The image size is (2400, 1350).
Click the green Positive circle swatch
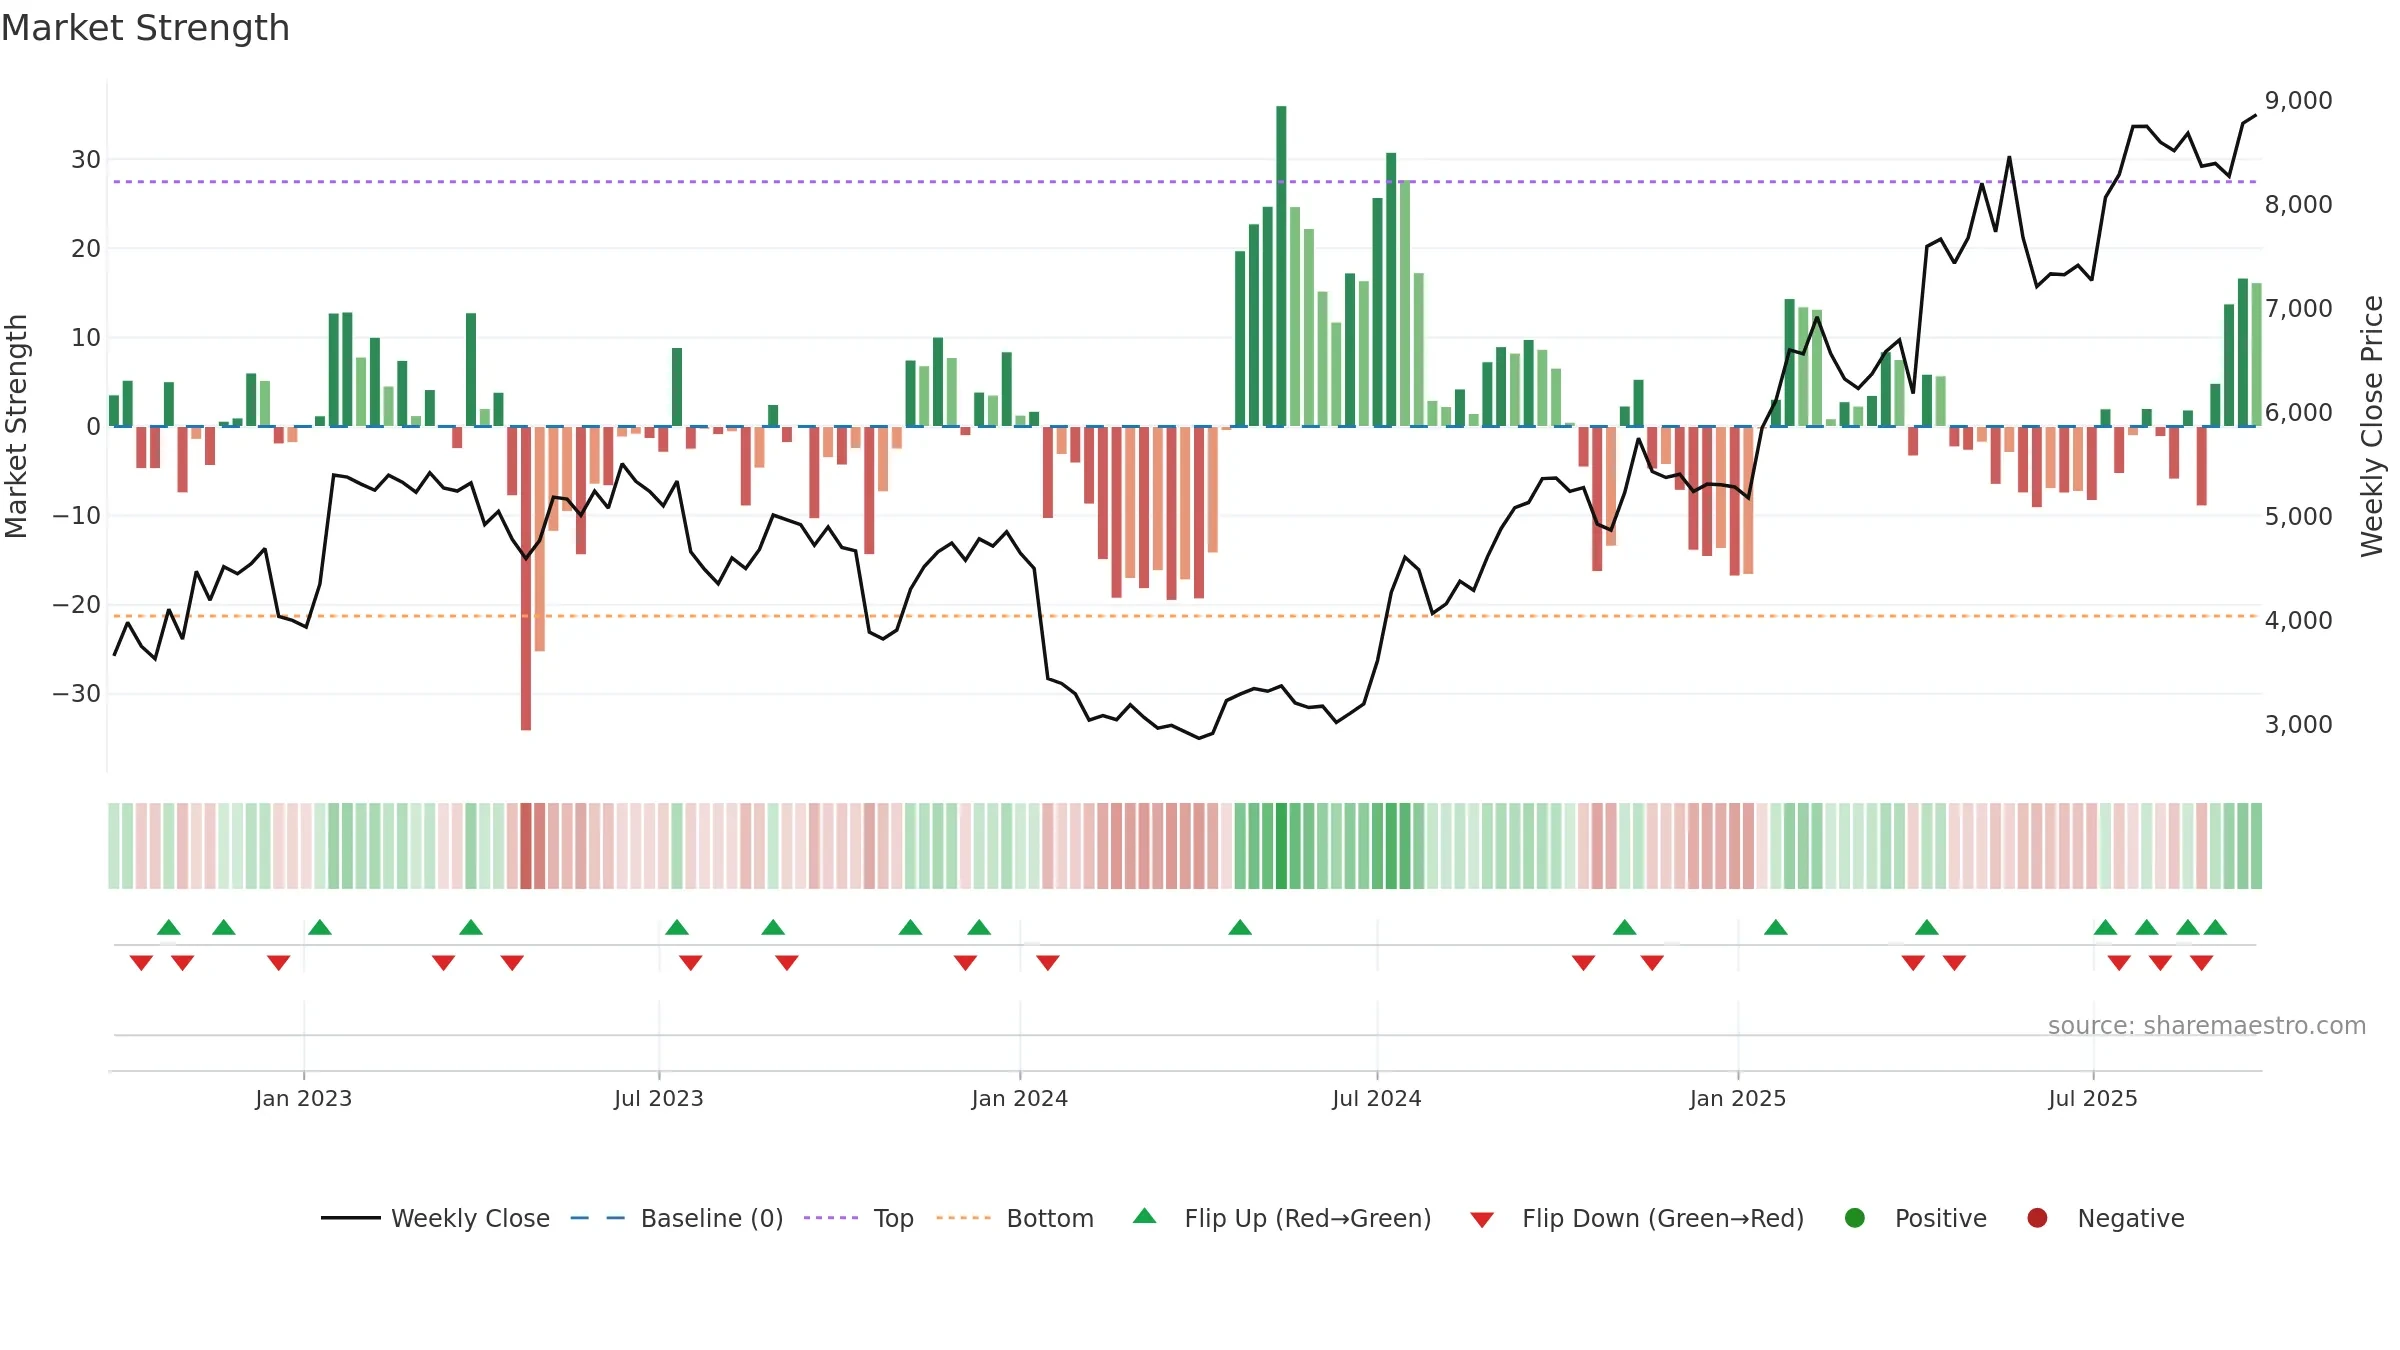(1855, 1218)
